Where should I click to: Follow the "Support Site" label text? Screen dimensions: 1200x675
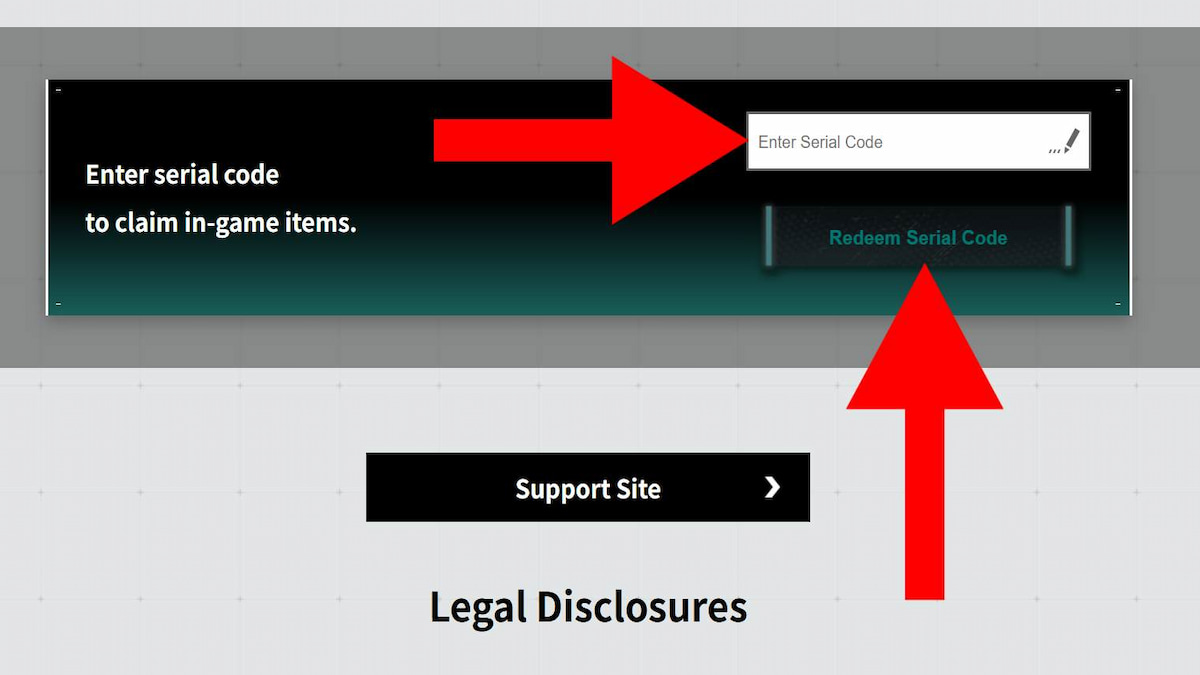(x=588, y=489)
